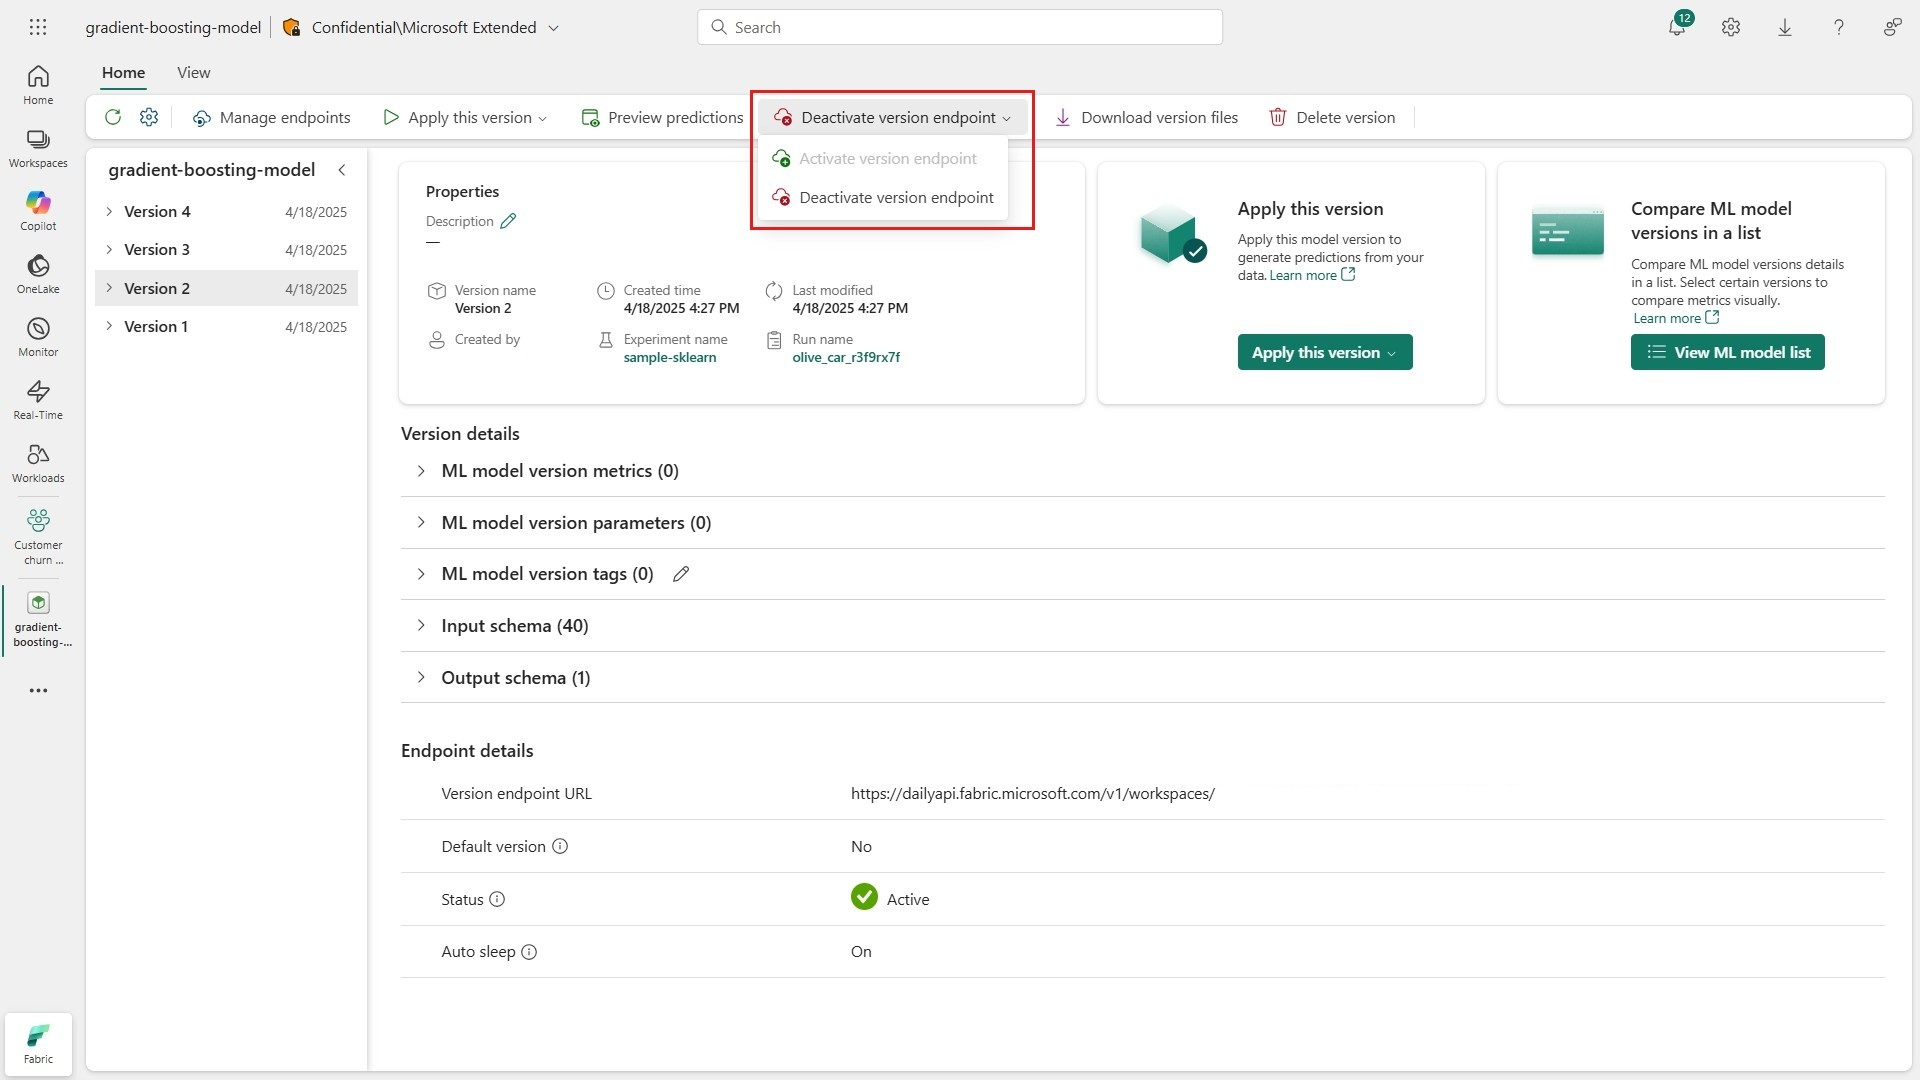Click the Status info icon
Viewport: 1920px width, 1080px height.
click(x=497, y=899)
